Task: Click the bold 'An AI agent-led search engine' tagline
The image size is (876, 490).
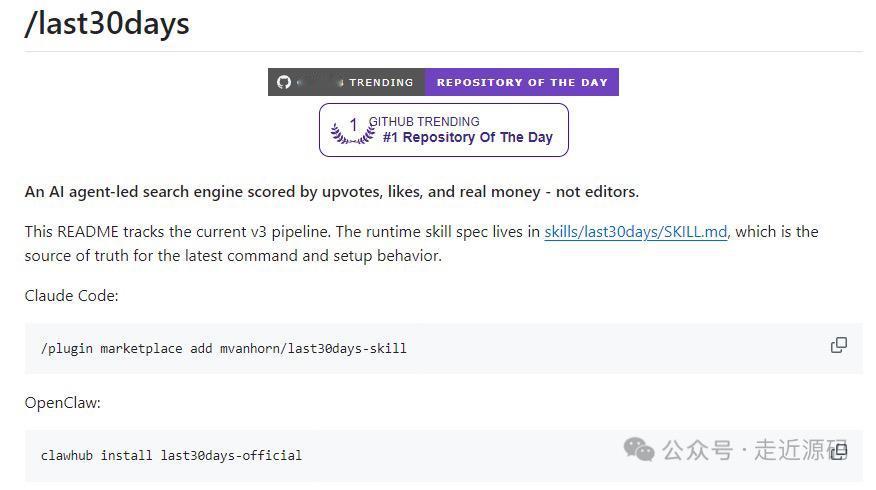Action: (332, 192)
